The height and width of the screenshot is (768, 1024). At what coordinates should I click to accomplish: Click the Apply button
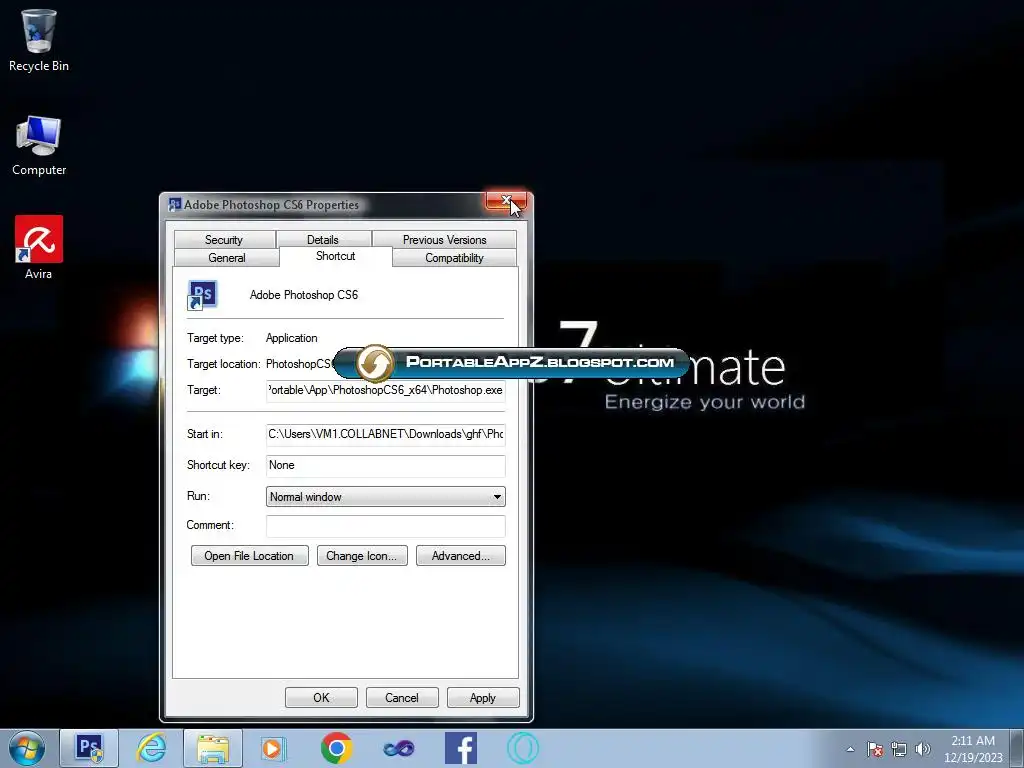coord(483,697)
